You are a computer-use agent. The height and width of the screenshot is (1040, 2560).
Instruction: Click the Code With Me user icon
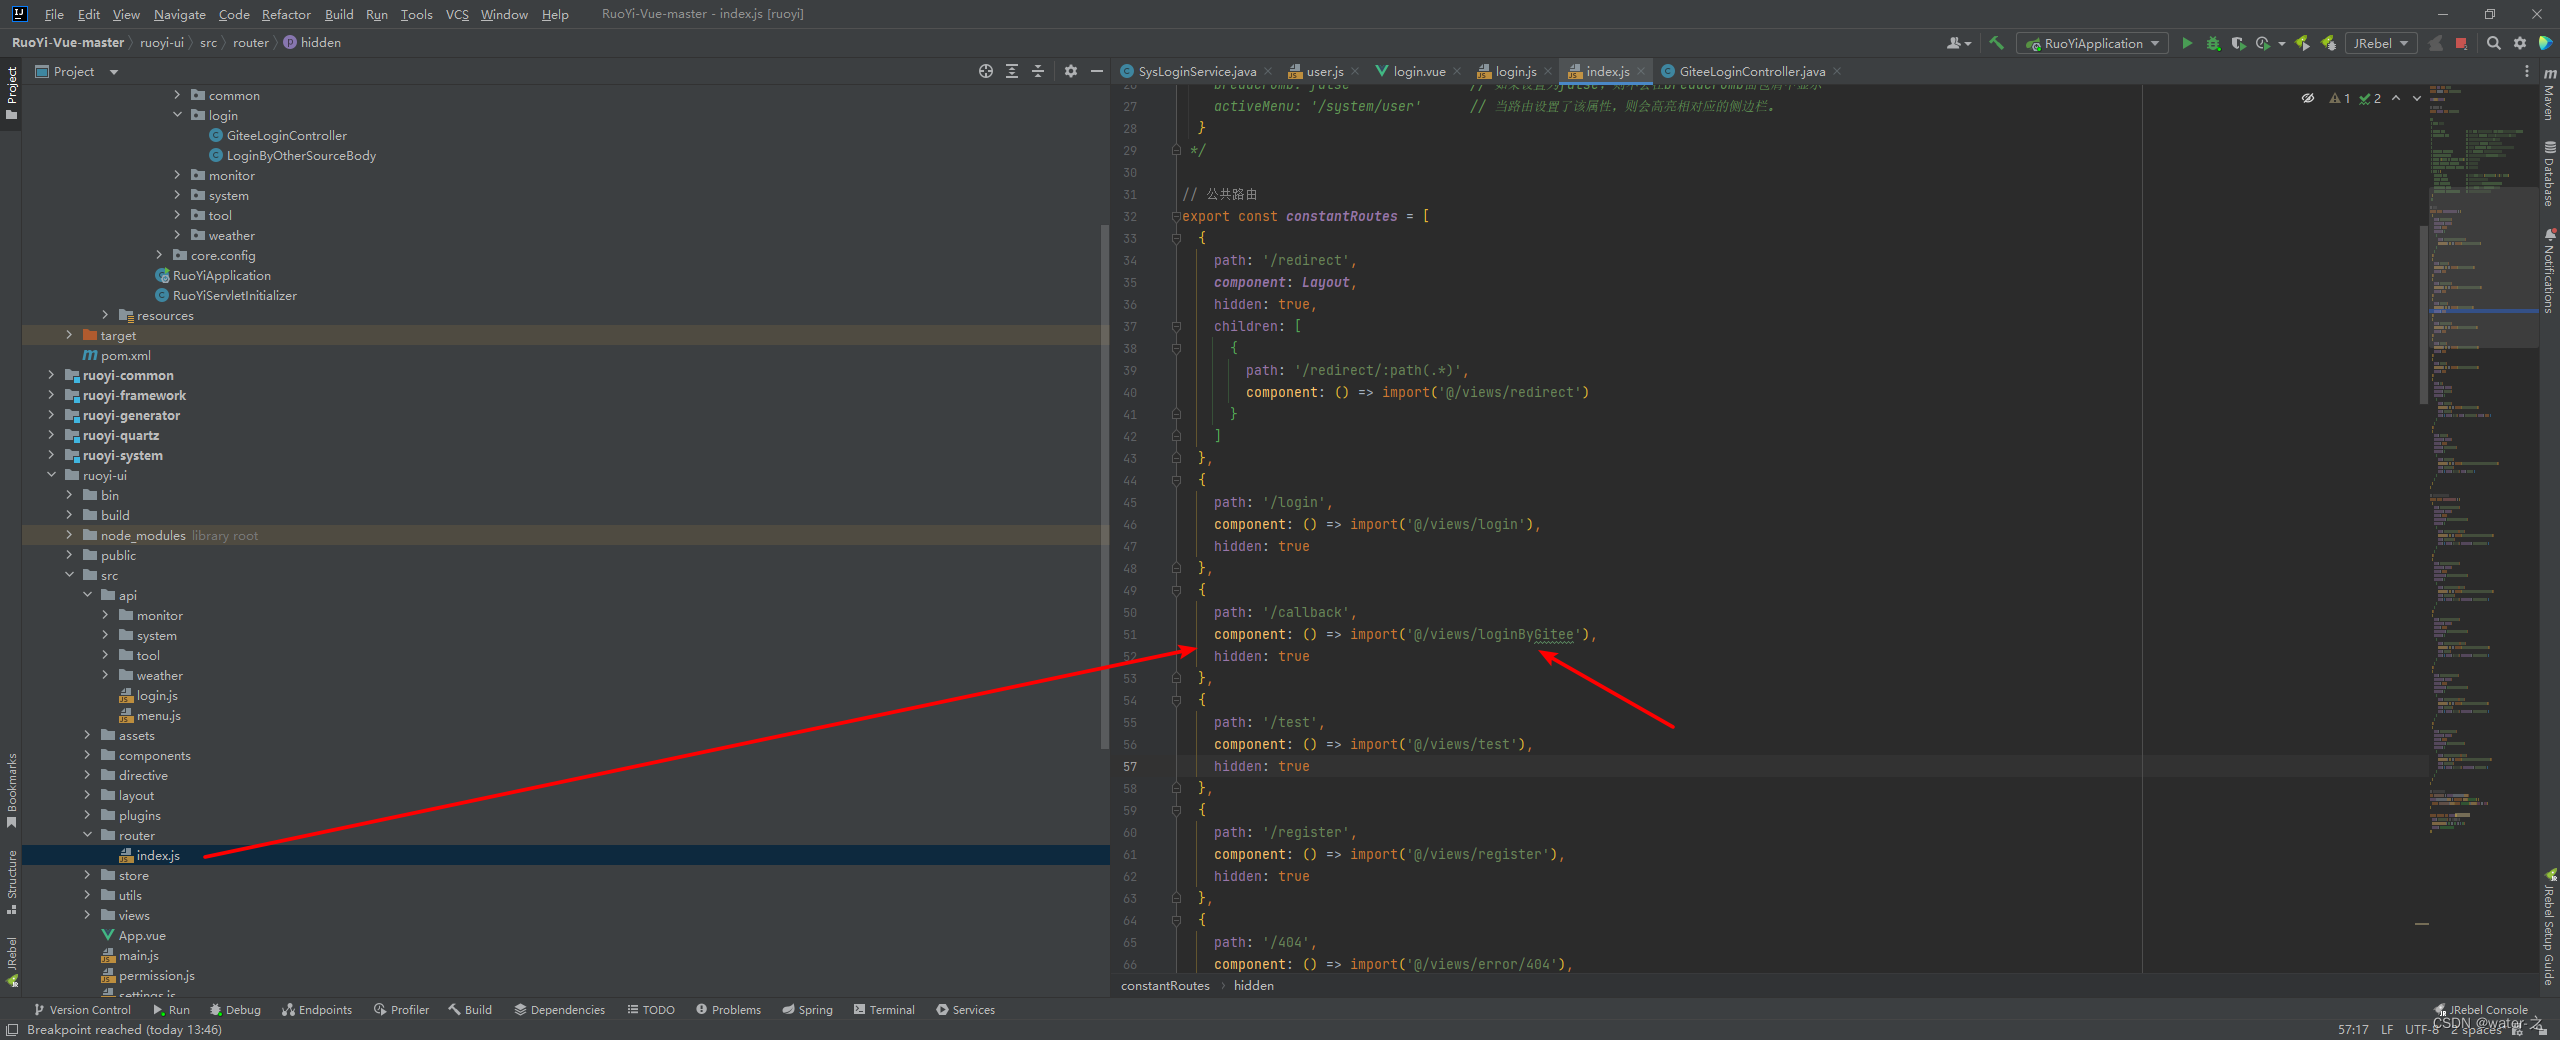click(x=1958, y=43)
